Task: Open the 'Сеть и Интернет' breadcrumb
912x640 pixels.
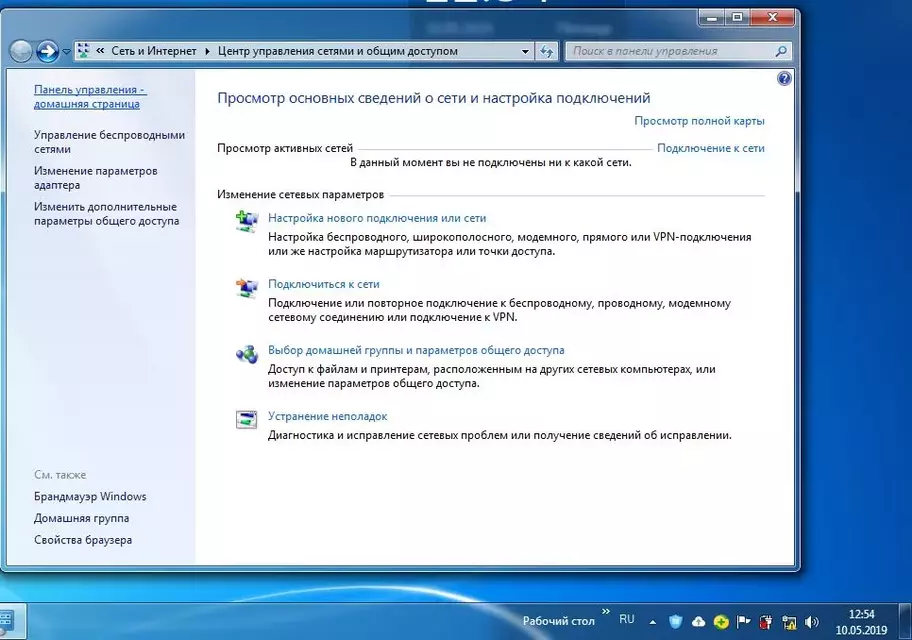Action: pos(154,51)
